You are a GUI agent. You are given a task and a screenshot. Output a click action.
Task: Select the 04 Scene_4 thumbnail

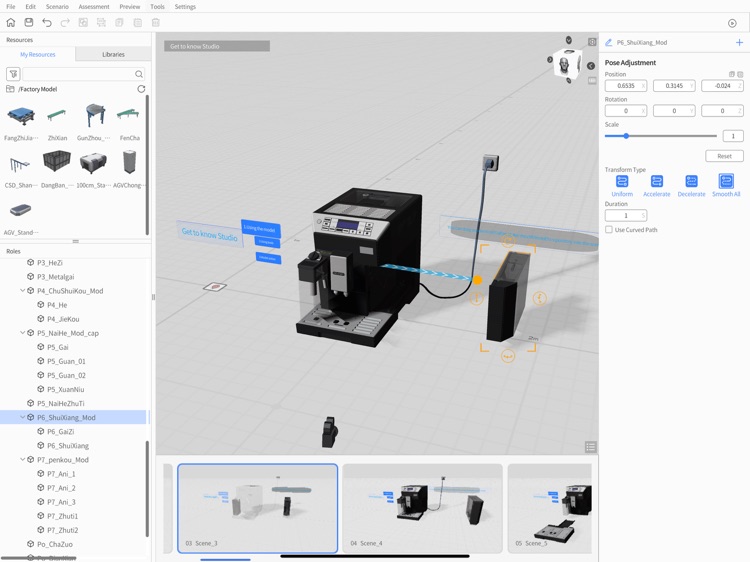click(422, 507)
